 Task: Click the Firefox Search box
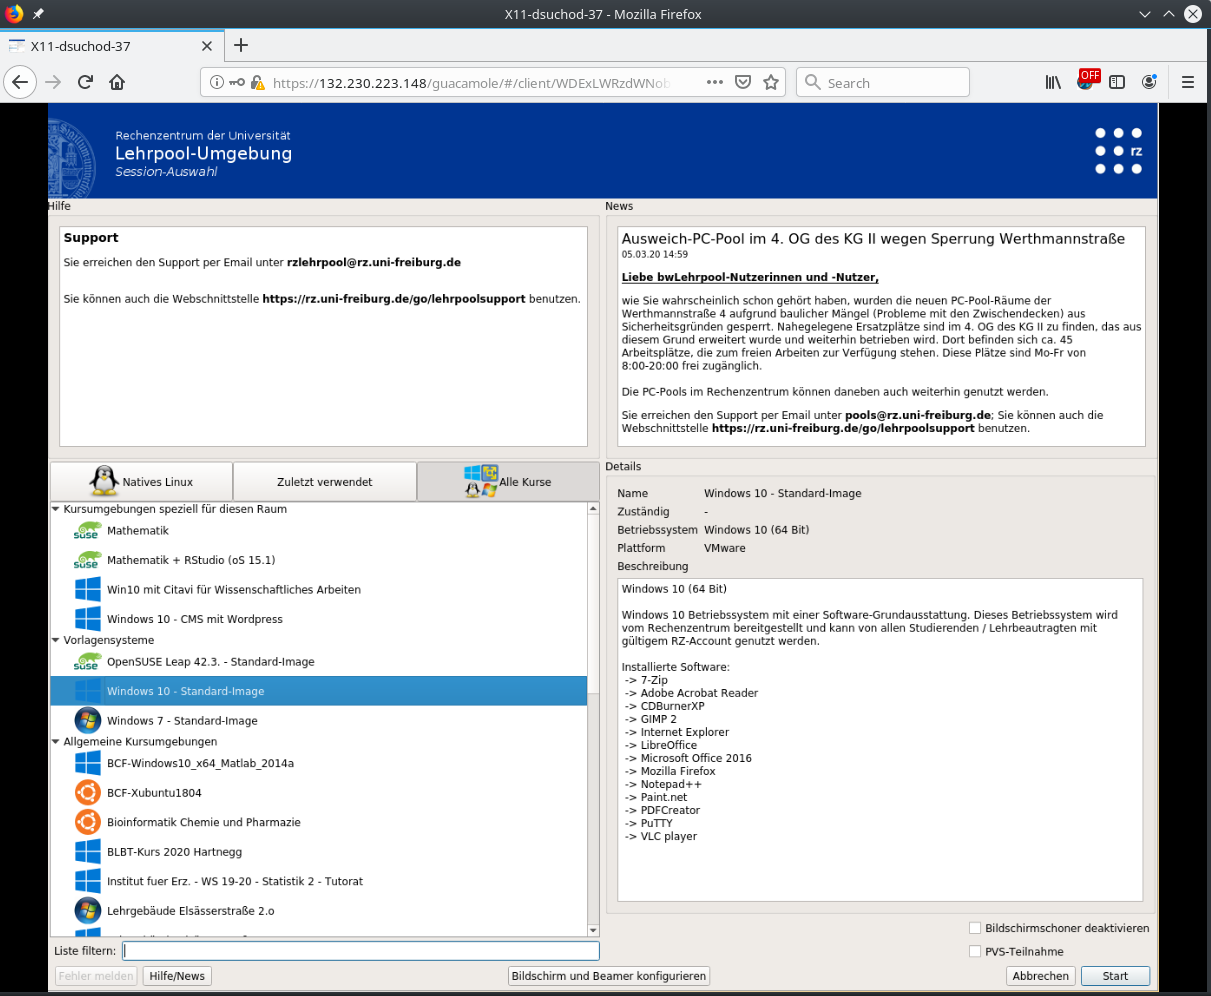(x=883, y=83)
